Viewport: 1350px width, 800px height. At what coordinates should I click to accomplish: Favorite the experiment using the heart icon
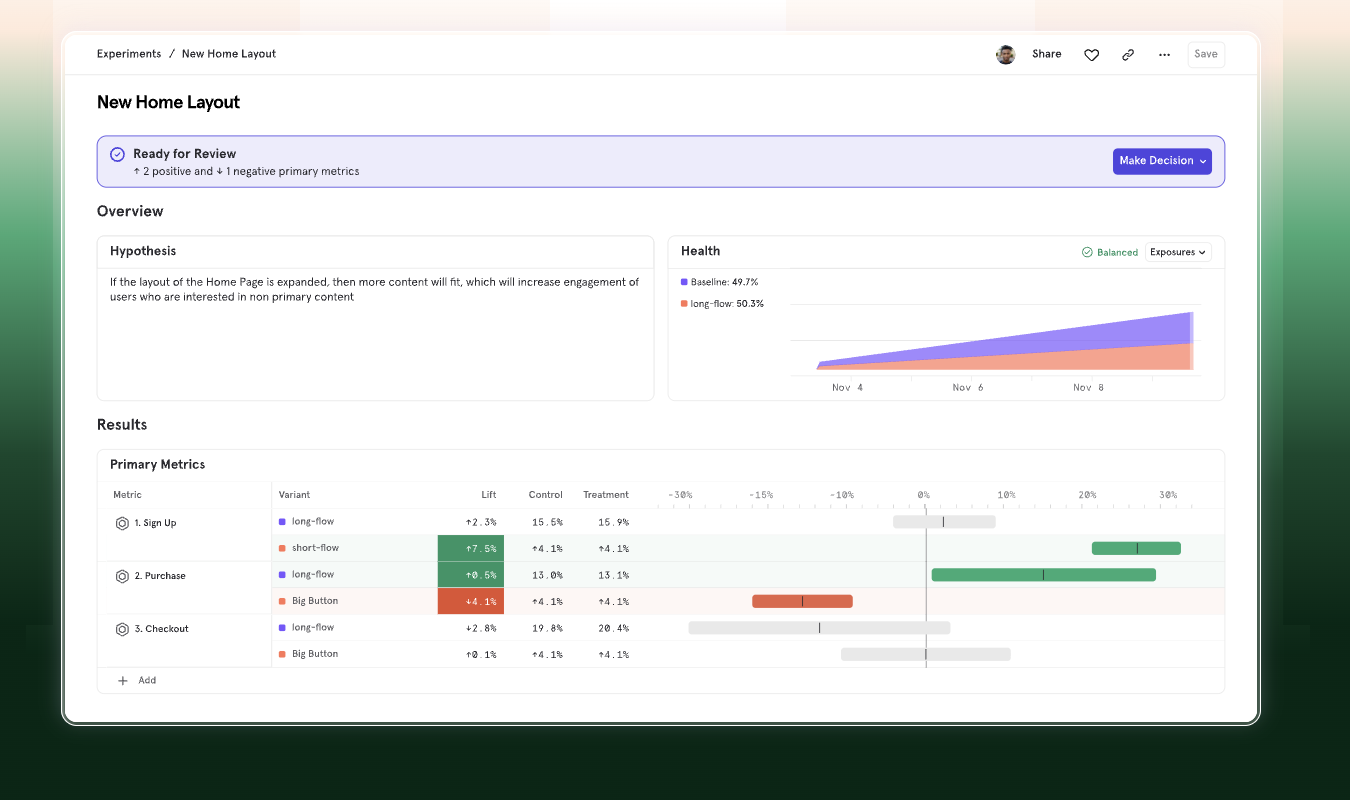(1091, 55)
